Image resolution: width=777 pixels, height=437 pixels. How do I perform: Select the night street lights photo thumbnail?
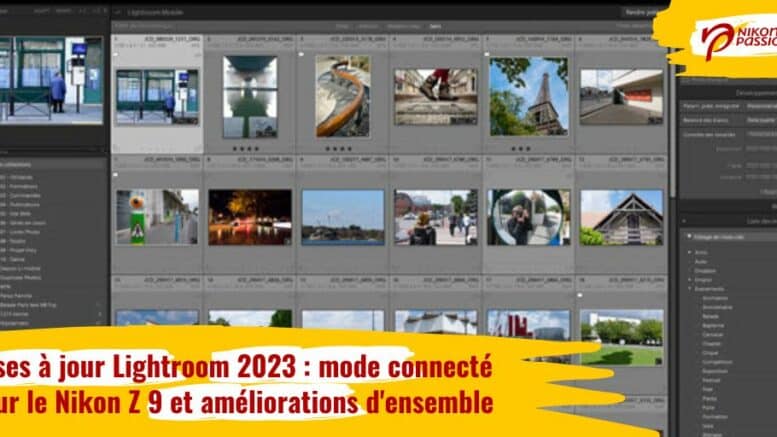pos(250,217)
